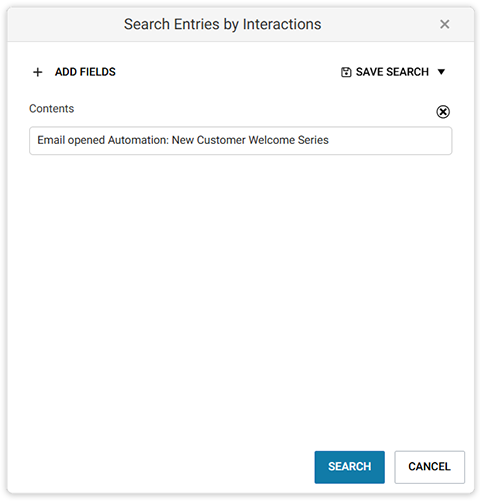
Task: Click the floppy disk save icon
Action: 346,72
